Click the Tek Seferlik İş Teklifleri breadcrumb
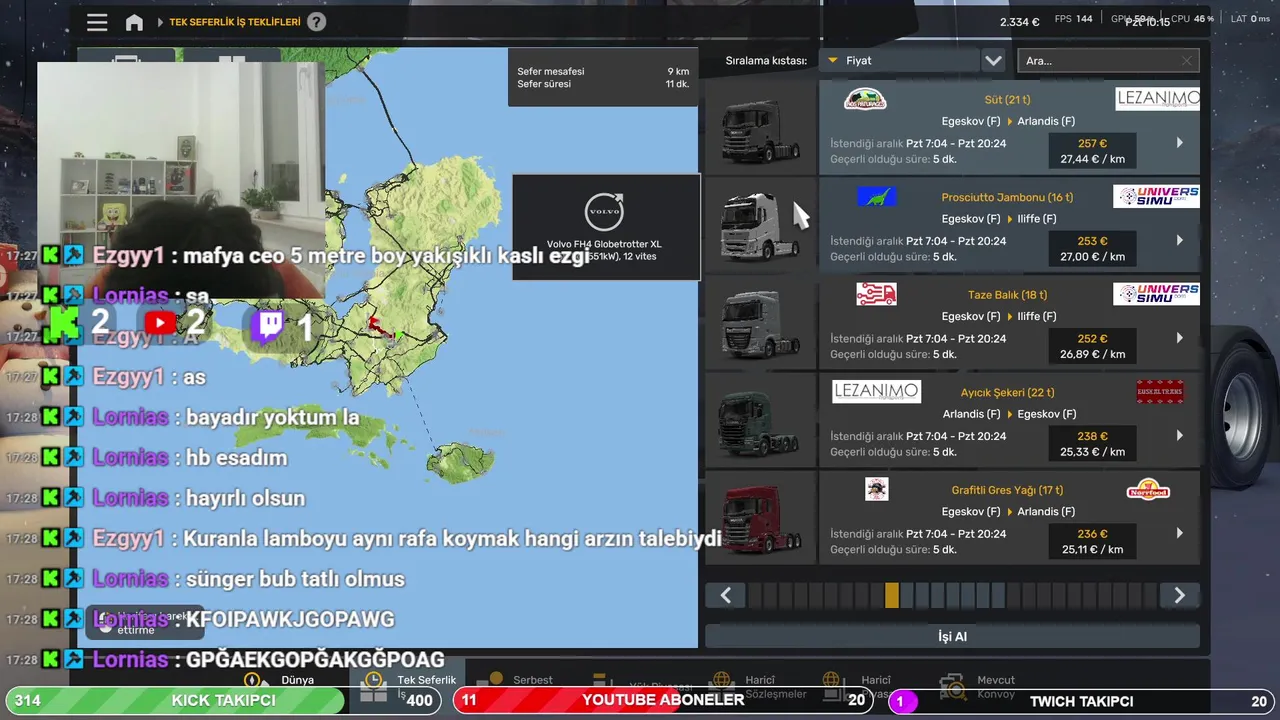The height and width of the screenshot is (720, 1280). pyautogui.click(x=235, y=22)
